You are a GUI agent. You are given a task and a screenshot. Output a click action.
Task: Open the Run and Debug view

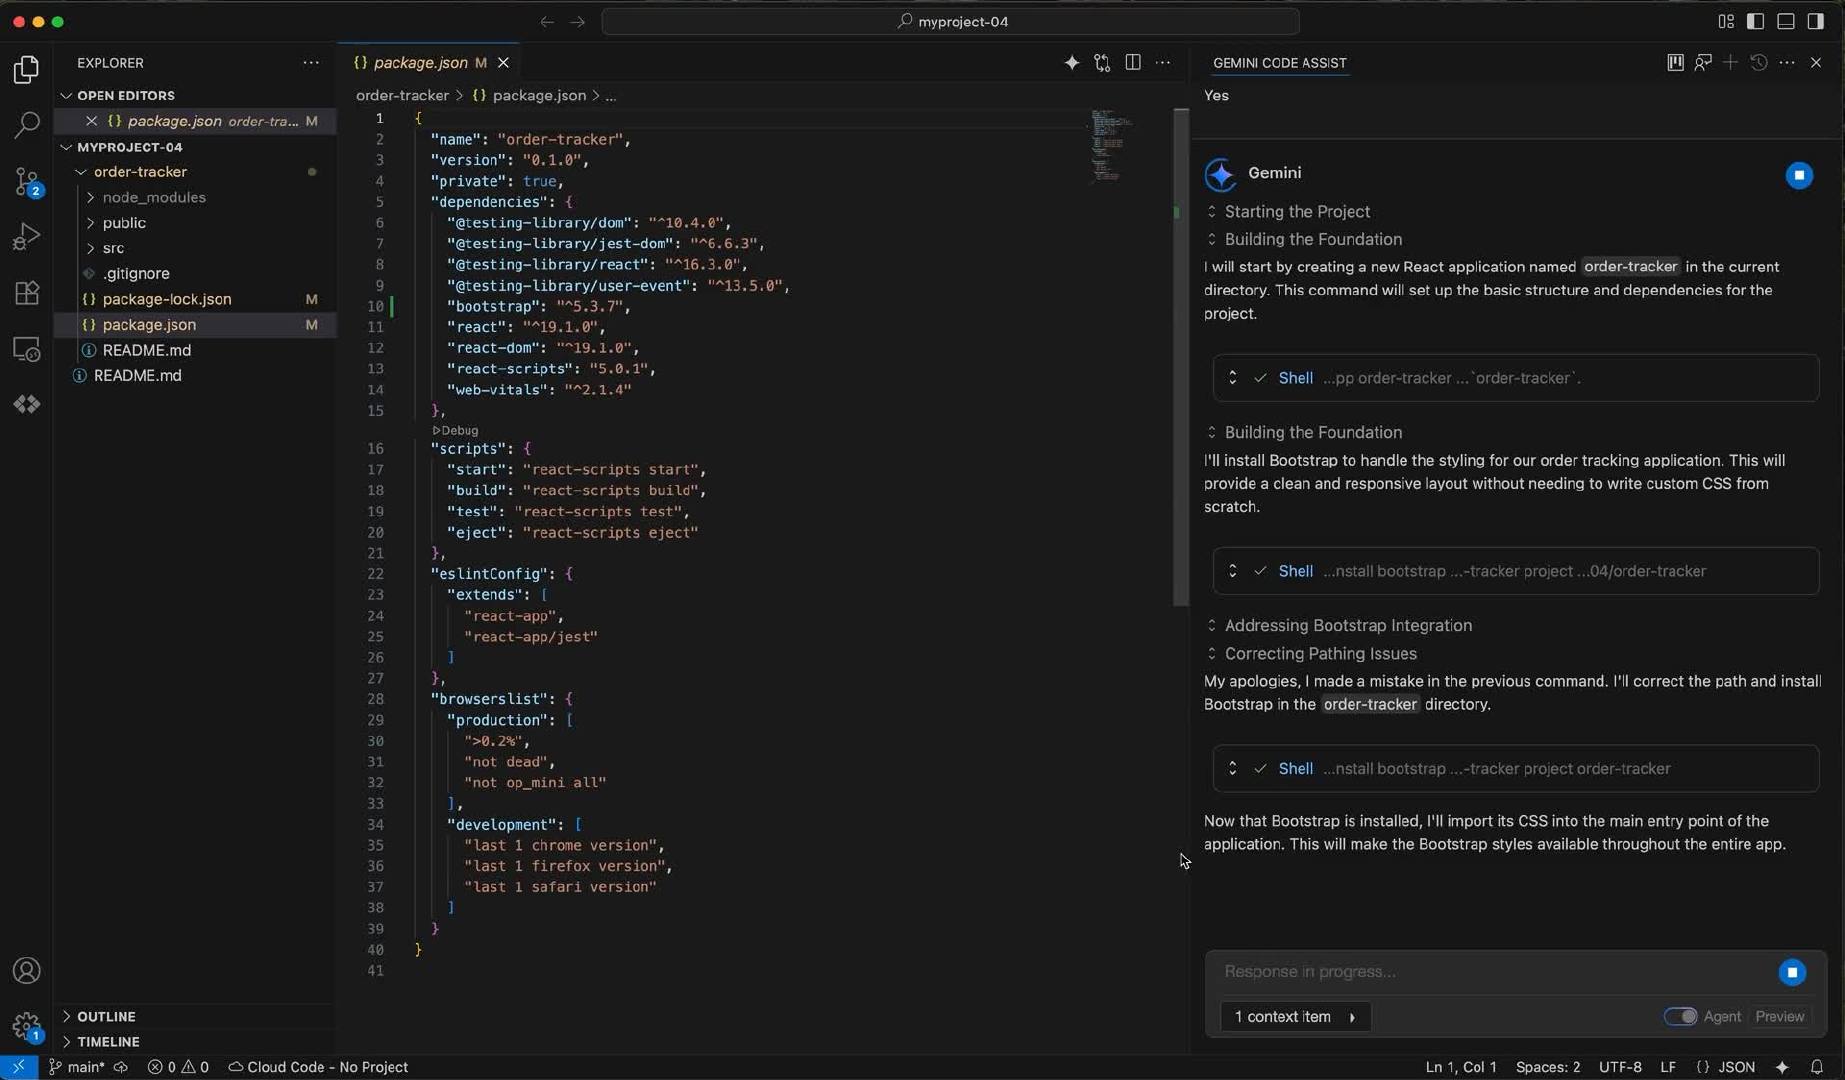pos(27,237)
